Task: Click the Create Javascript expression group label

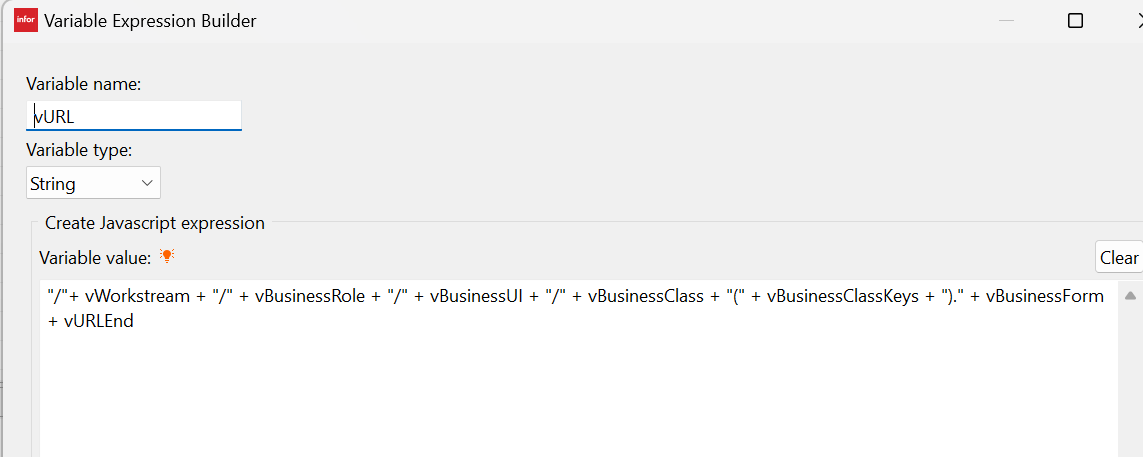Action: pyautogui.click(x=155, y=223)
